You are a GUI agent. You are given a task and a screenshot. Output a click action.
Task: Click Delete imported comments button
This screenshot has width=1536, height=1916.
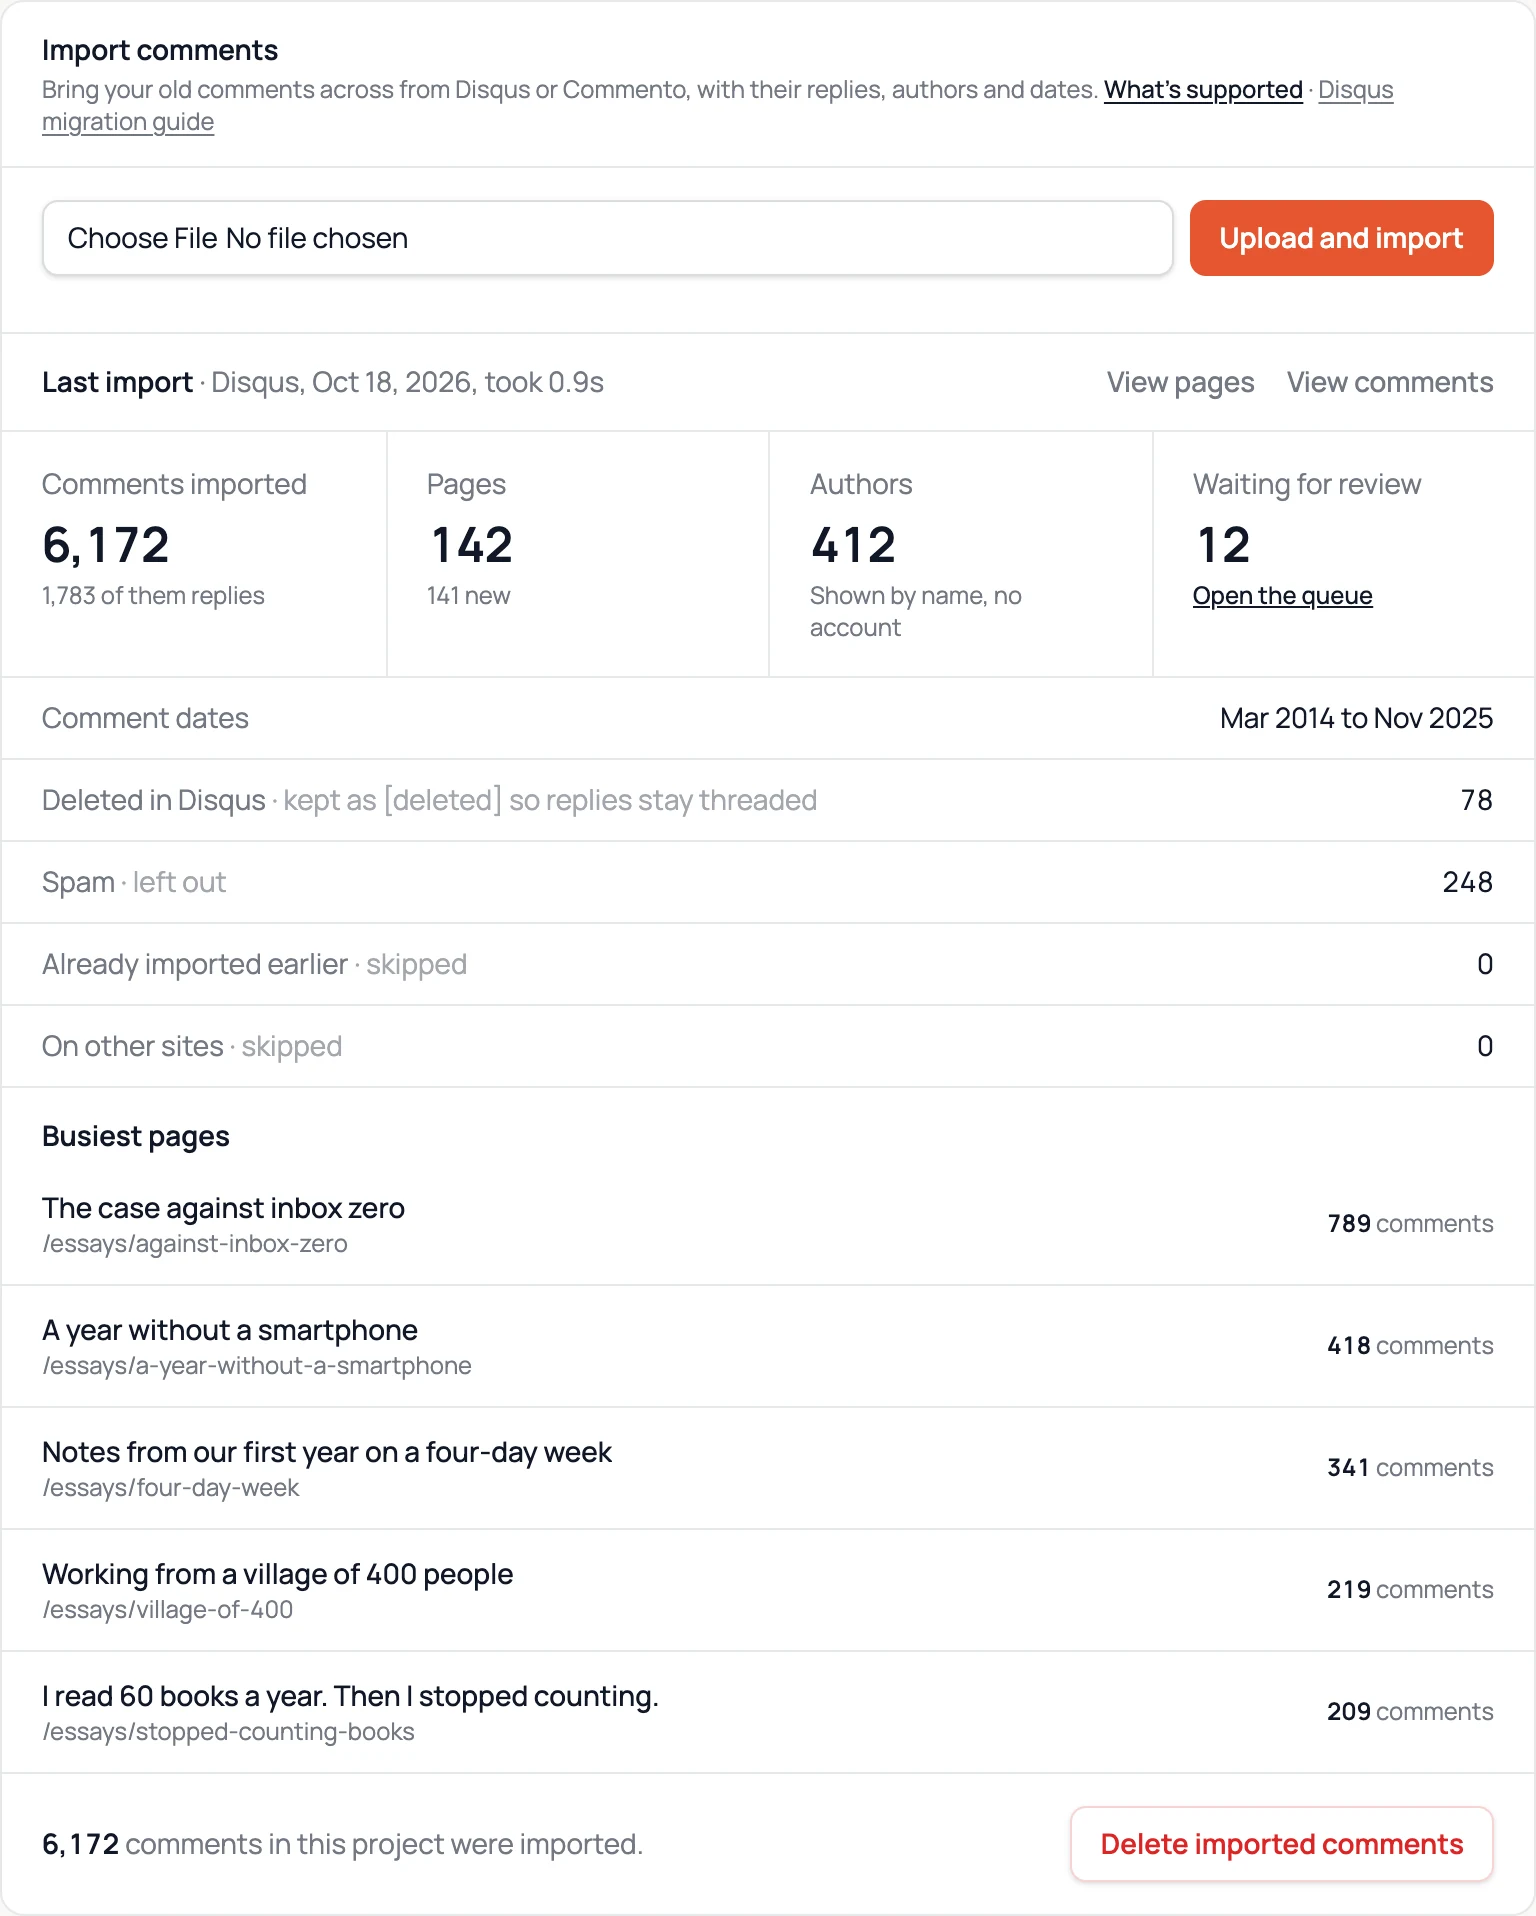pos(1282,1844)
